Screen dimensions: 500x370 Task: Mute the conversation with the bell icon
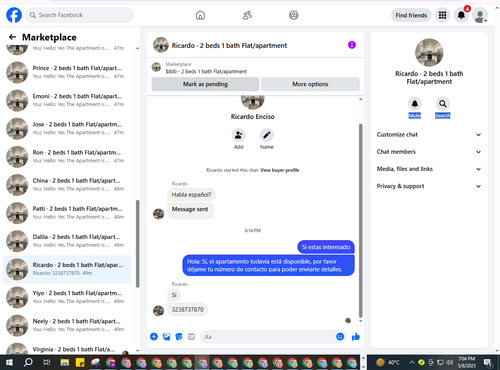click(x=415, y=104)
